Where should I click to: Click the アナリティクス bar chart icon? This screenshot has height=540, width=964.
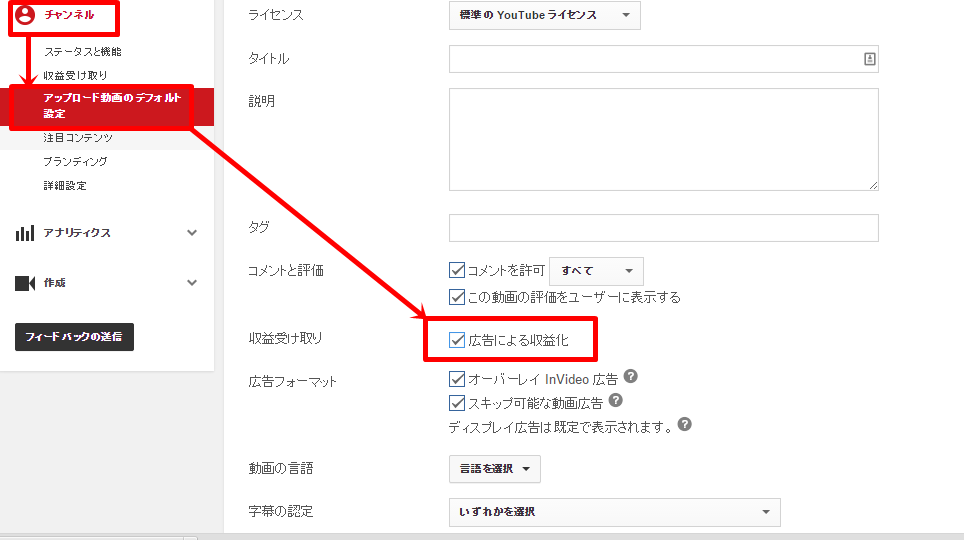coord(25,233)
